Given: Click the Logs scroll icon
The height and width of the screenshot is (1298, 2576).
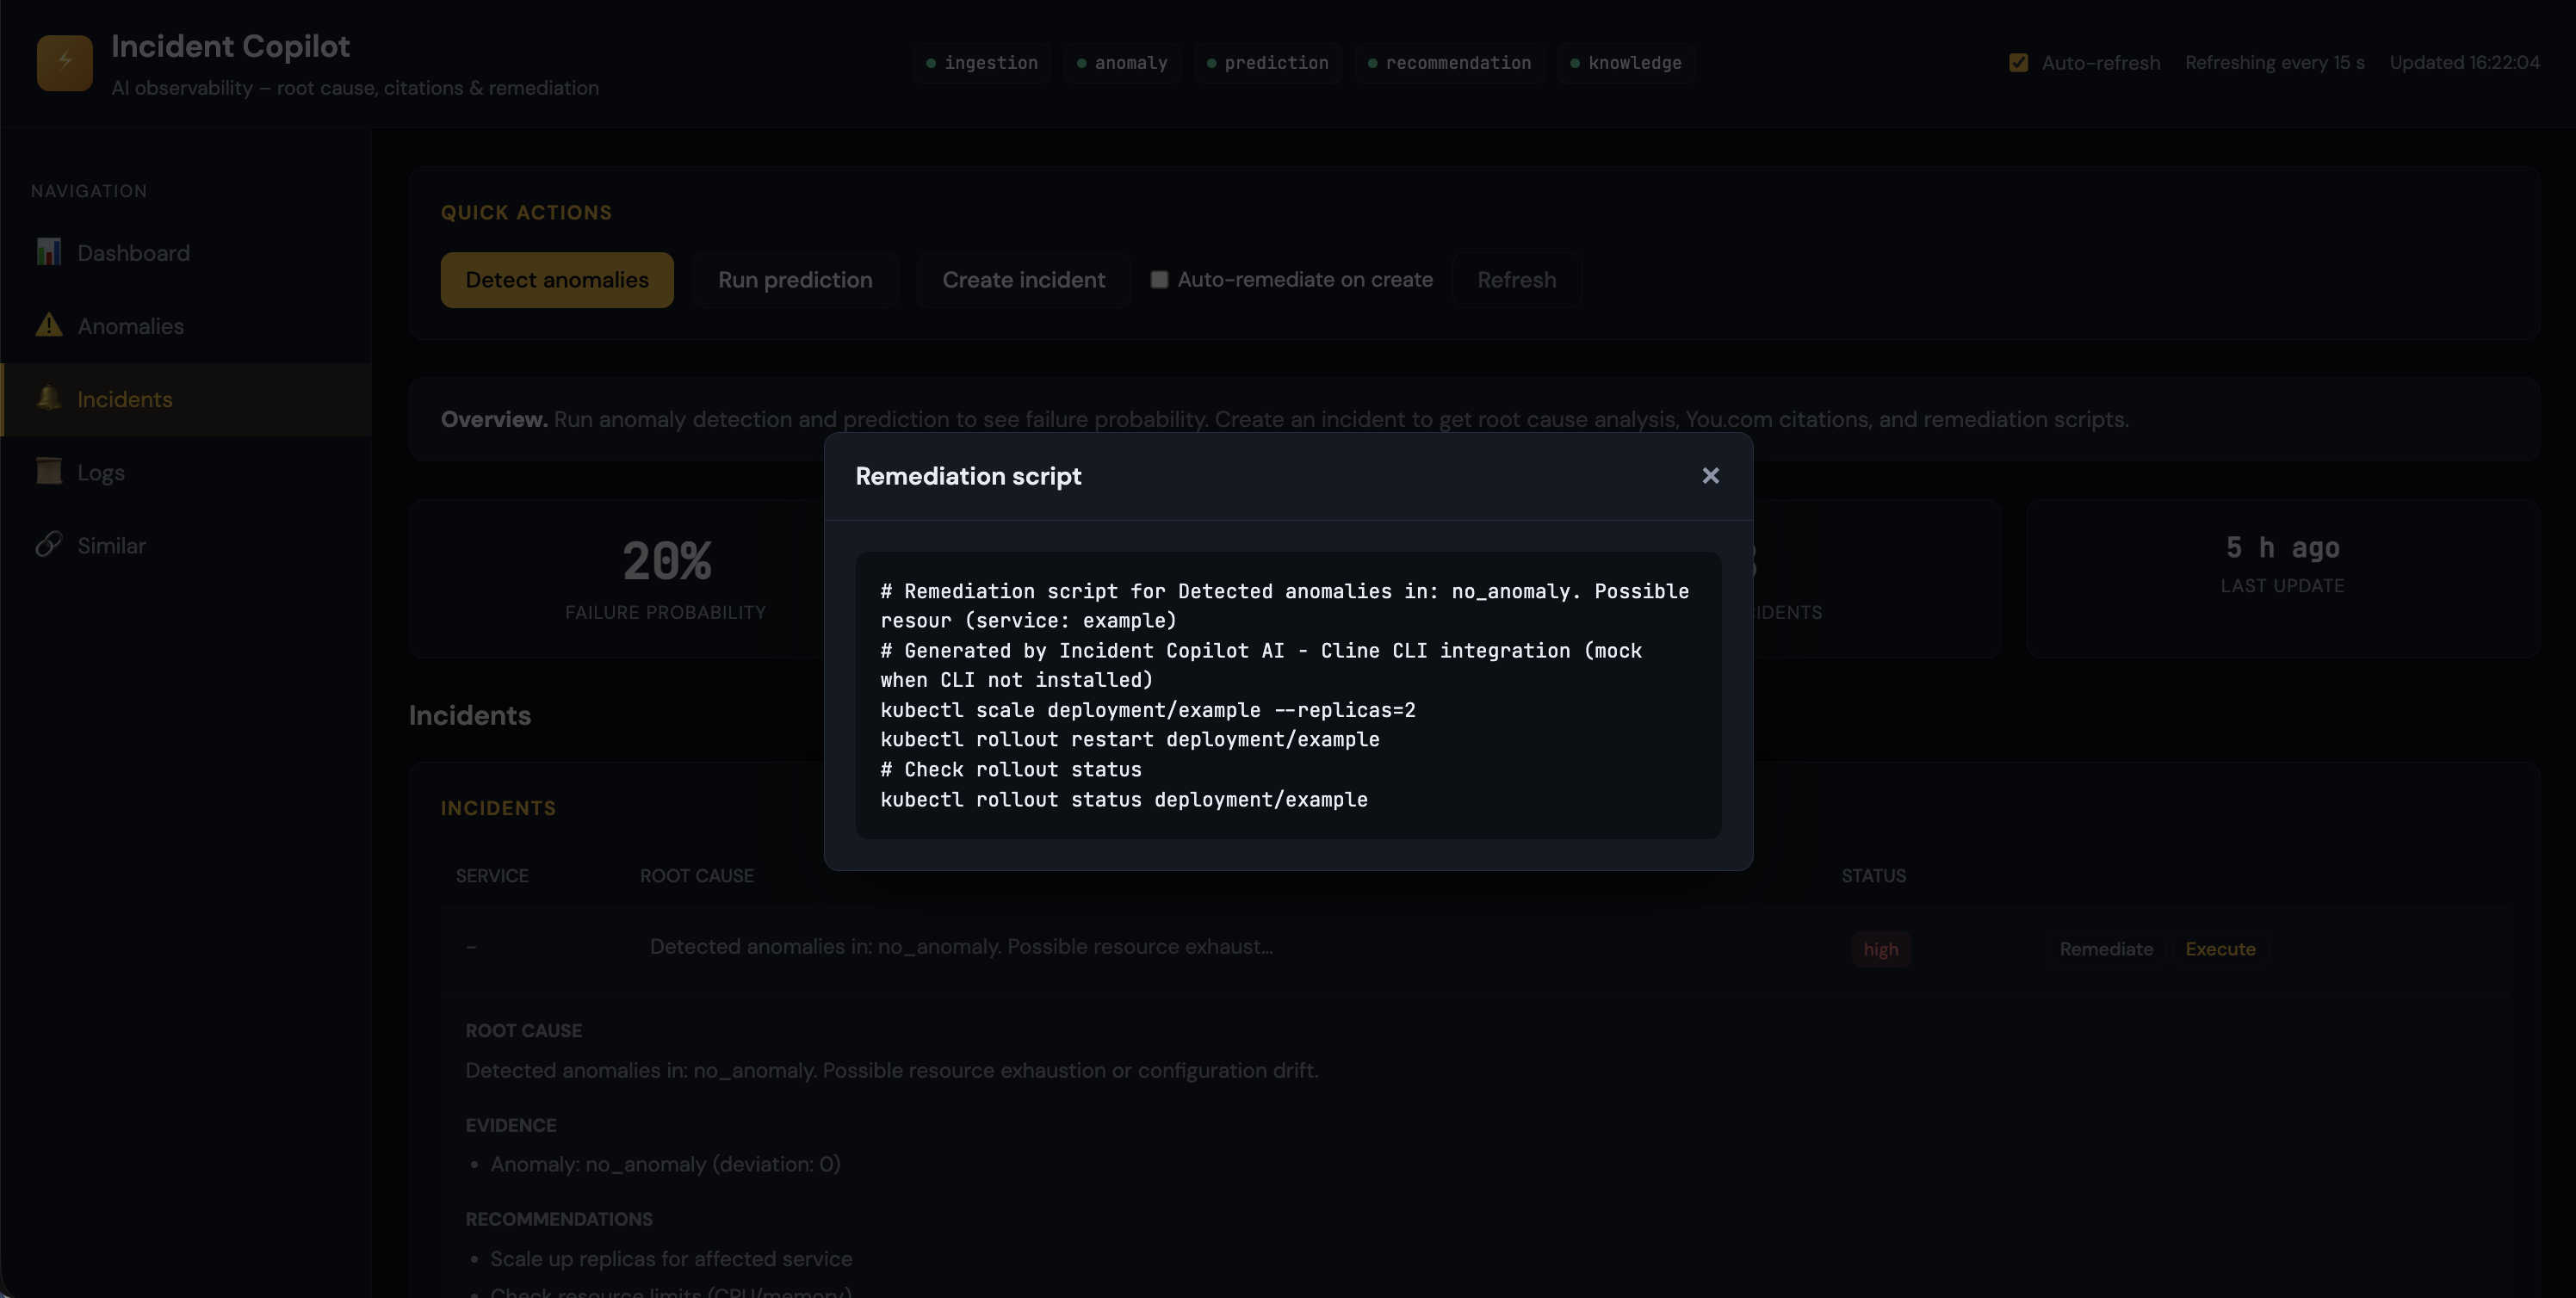Looking at the screenshot, I should coord(48,471).
